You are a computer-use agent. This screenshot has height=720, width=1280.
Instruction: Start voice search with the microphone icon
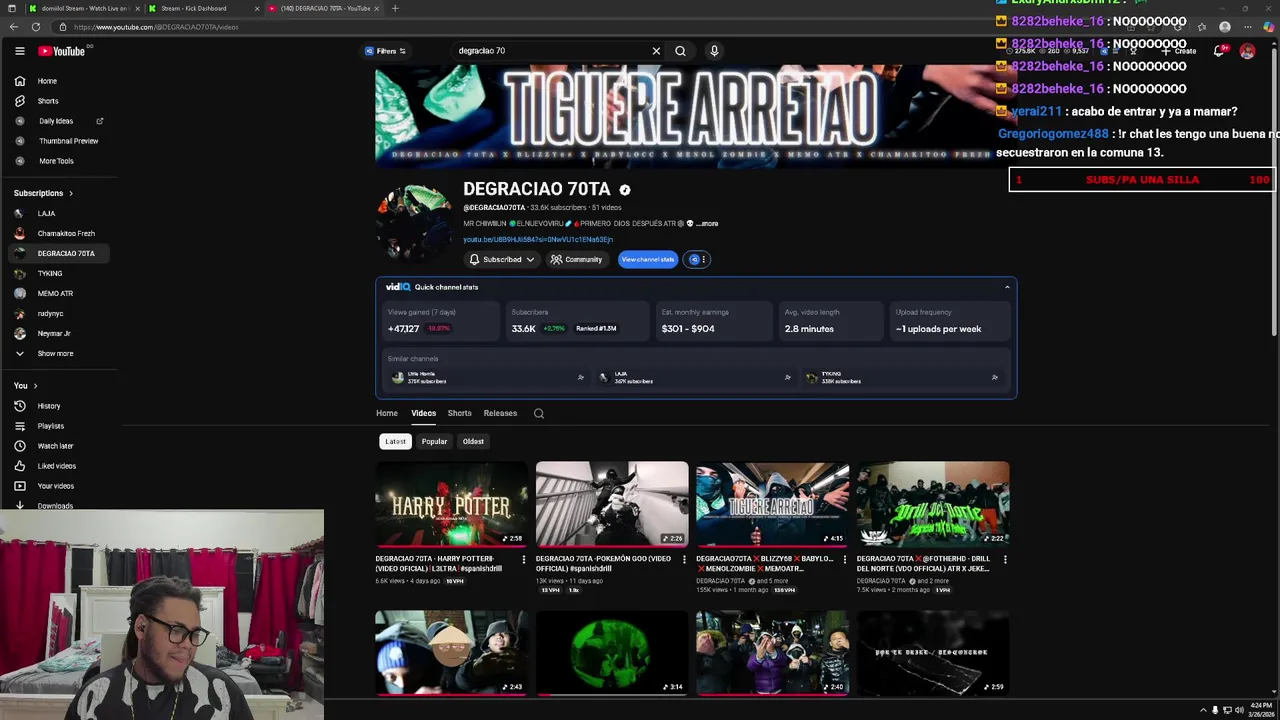[x=714, y=51]
